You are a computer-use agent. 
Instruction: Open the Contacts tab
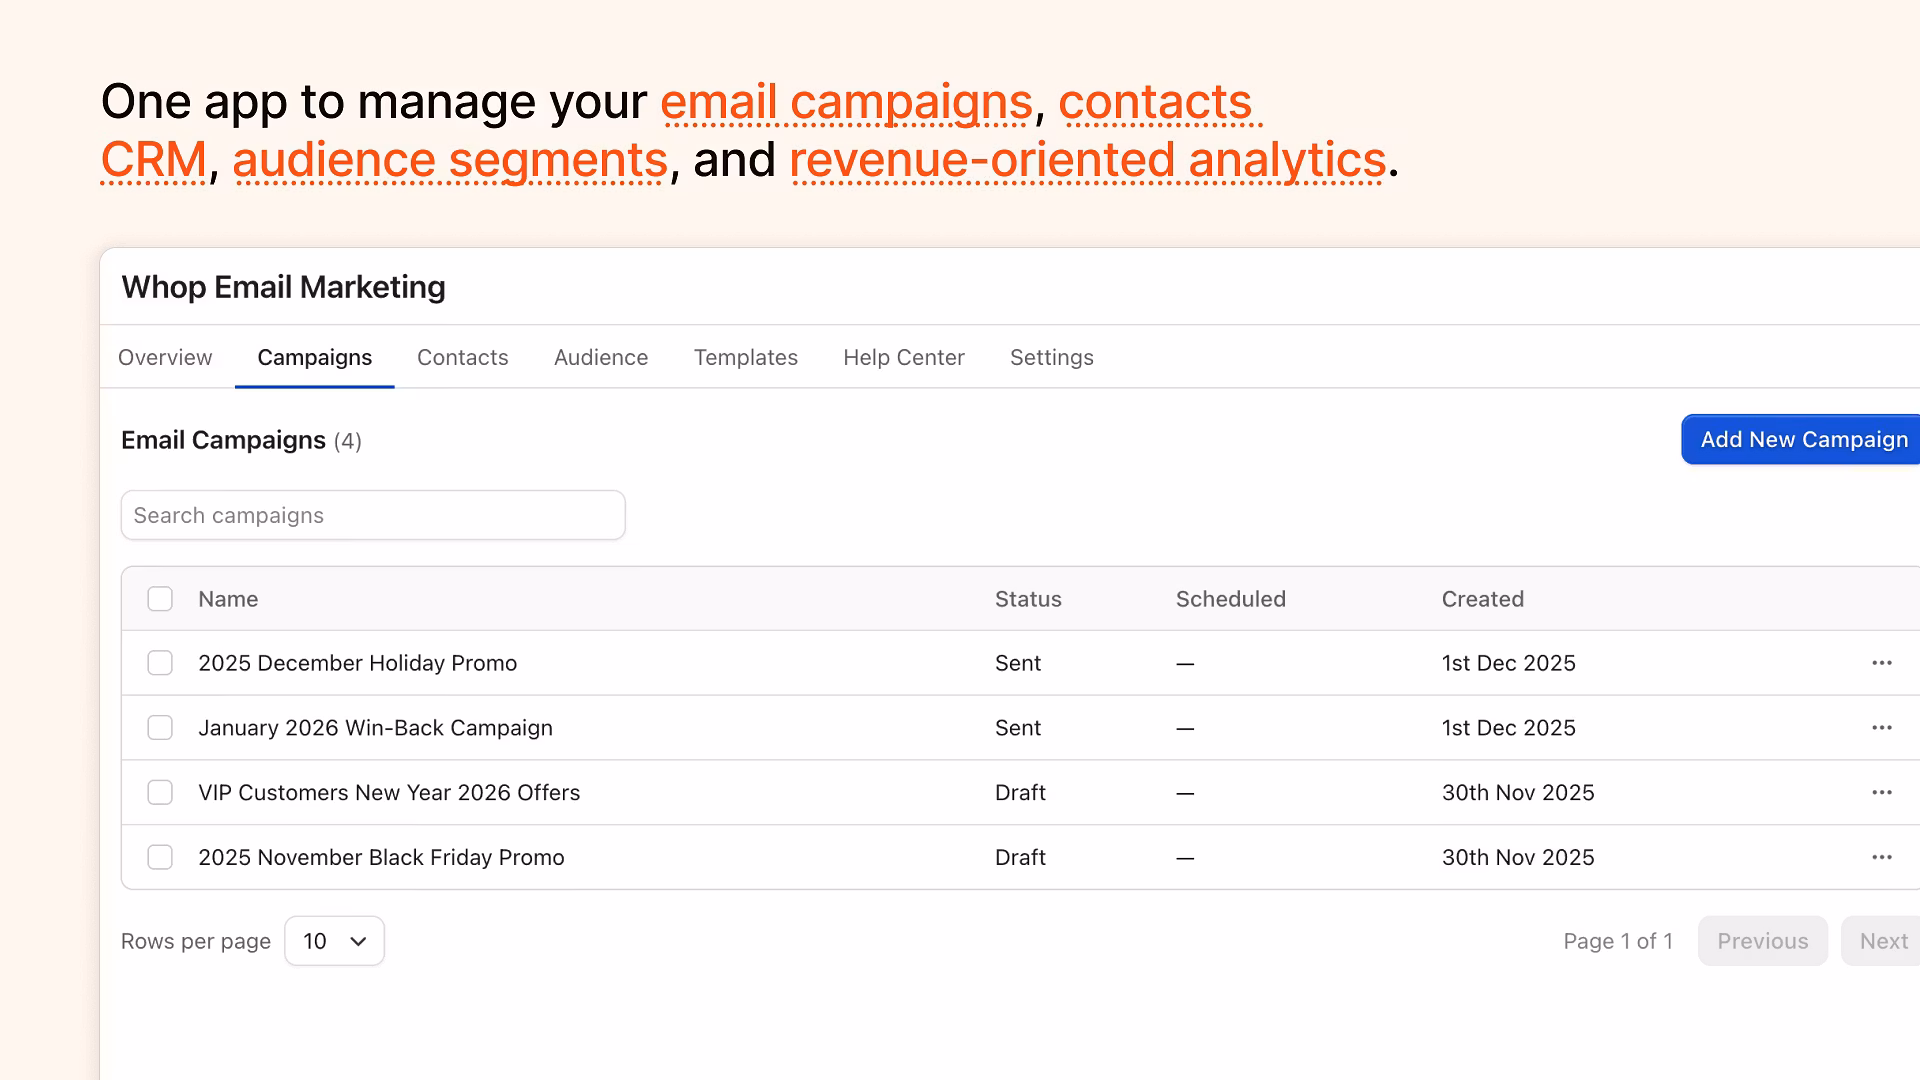tap(462, 357)
